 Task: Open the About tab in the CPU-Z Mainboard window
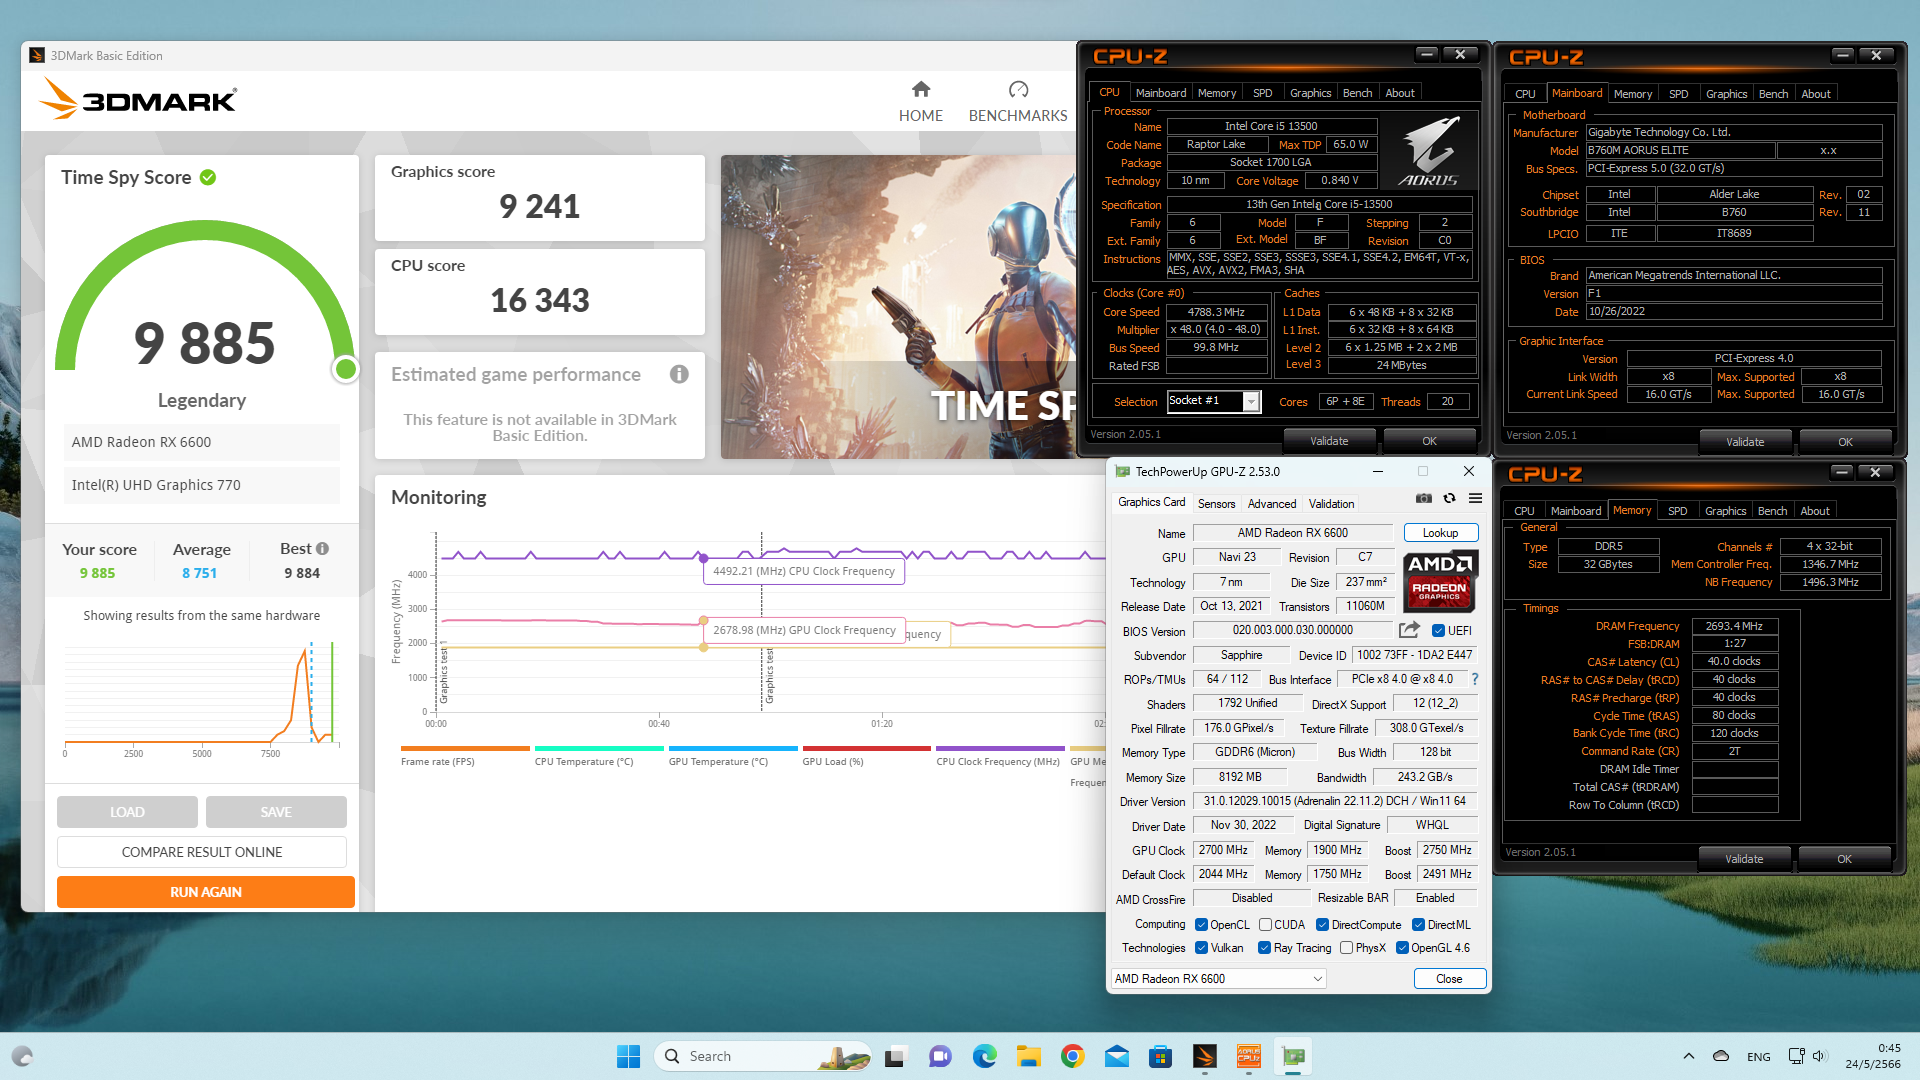pyautogui.click(x=1816, y=94)
